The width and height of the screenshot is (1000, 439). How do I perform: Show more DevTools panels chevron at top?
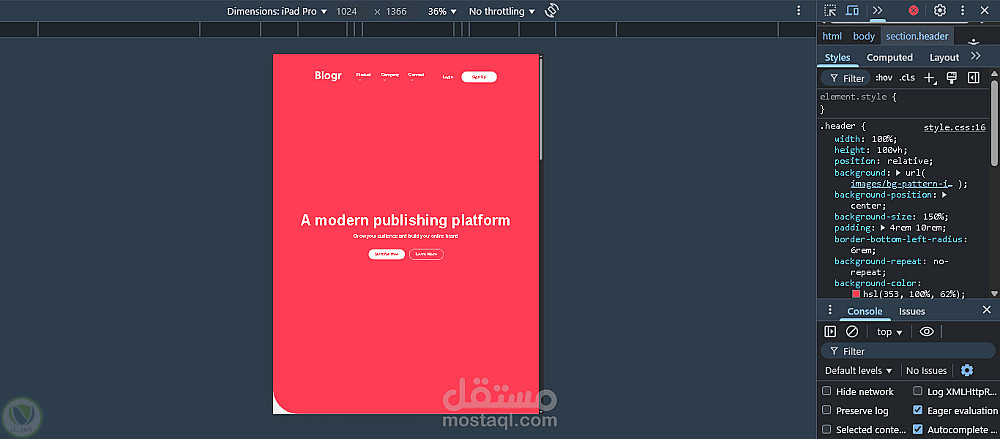click(x=878, y=10)
